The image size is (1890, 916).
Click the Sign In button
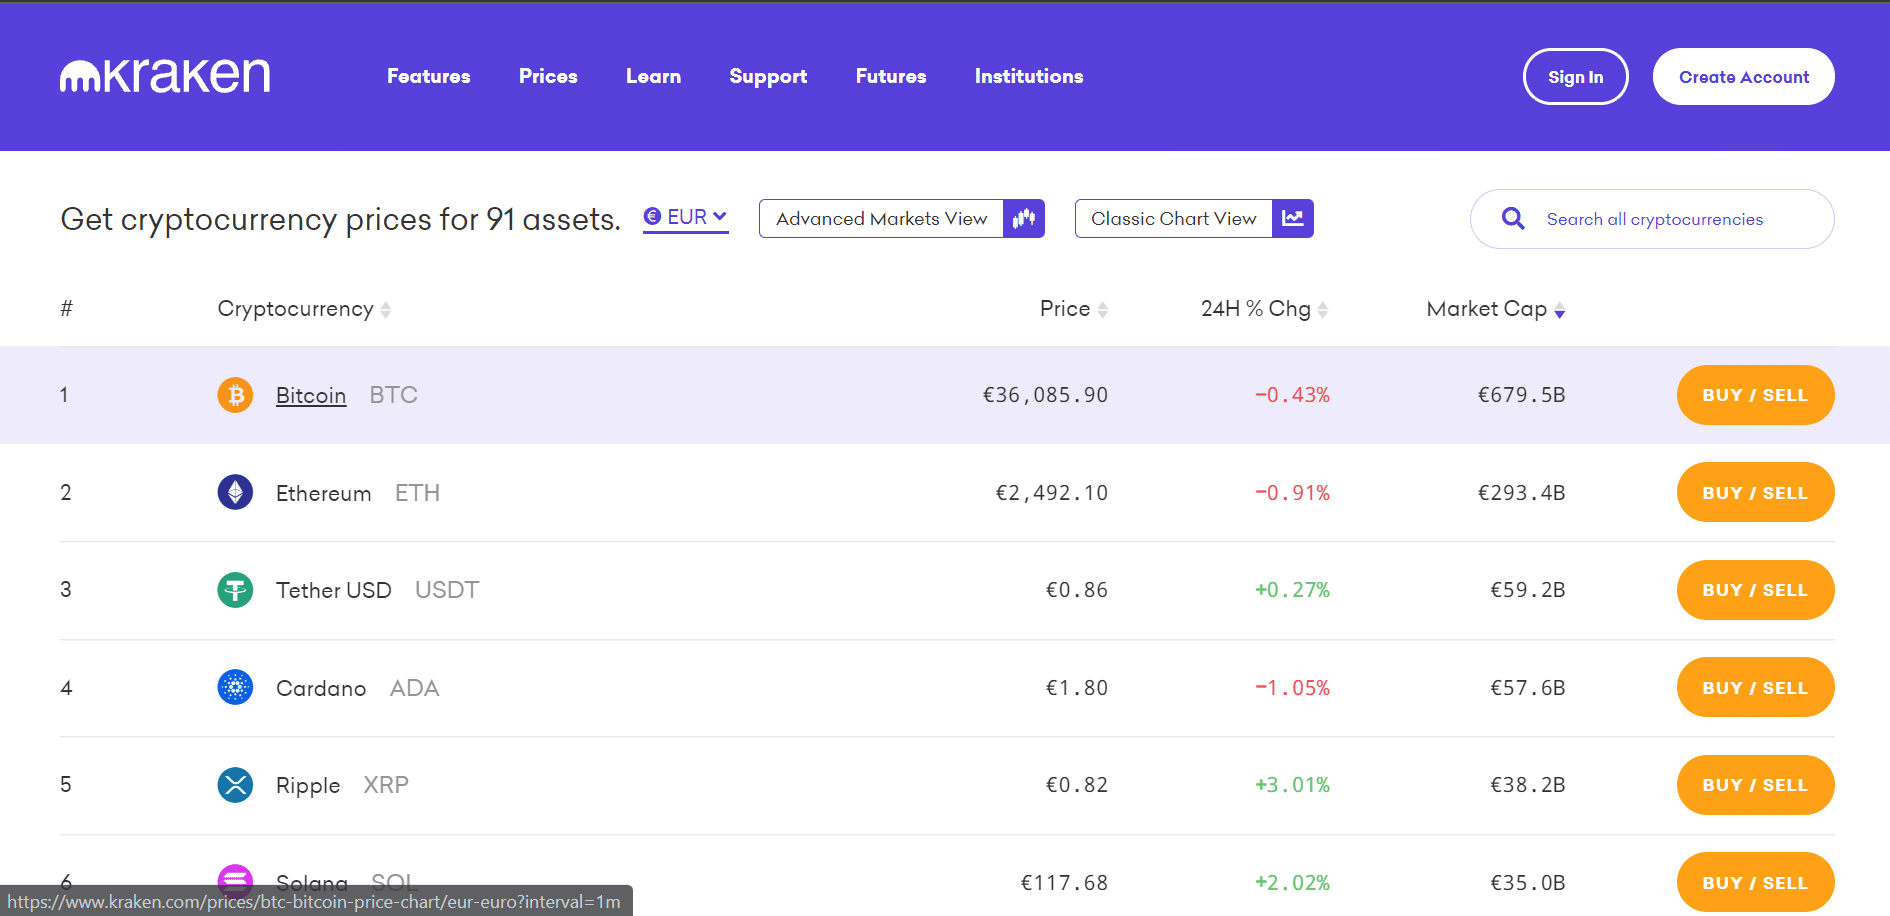tap(1575, 77)
